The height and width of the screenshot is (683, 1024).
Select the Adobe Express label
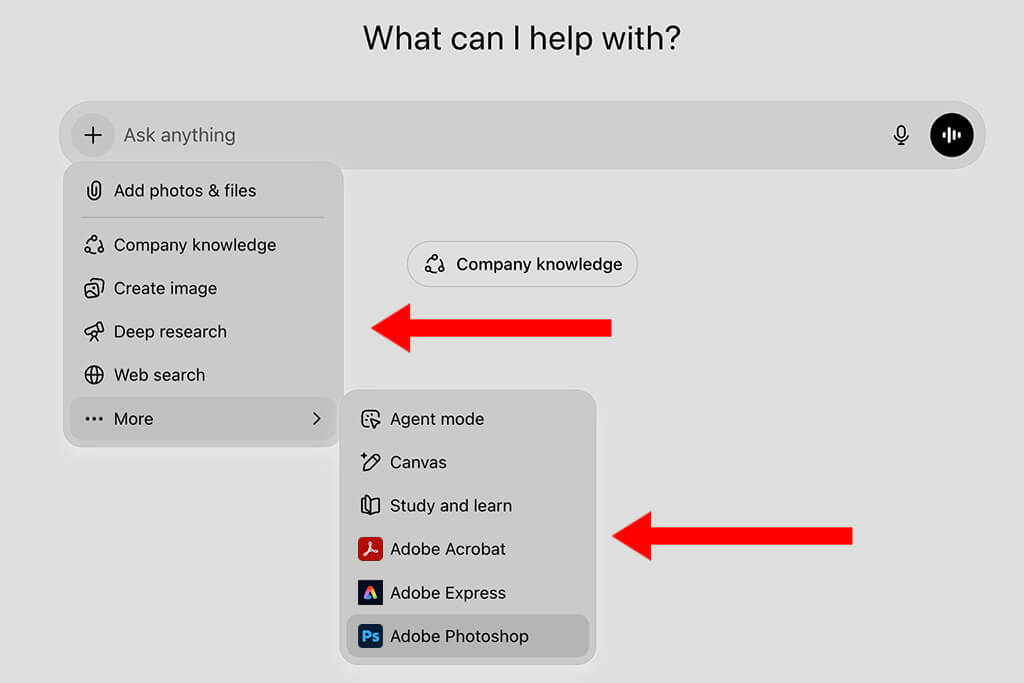pyautogui.click(x=447, y=593)
